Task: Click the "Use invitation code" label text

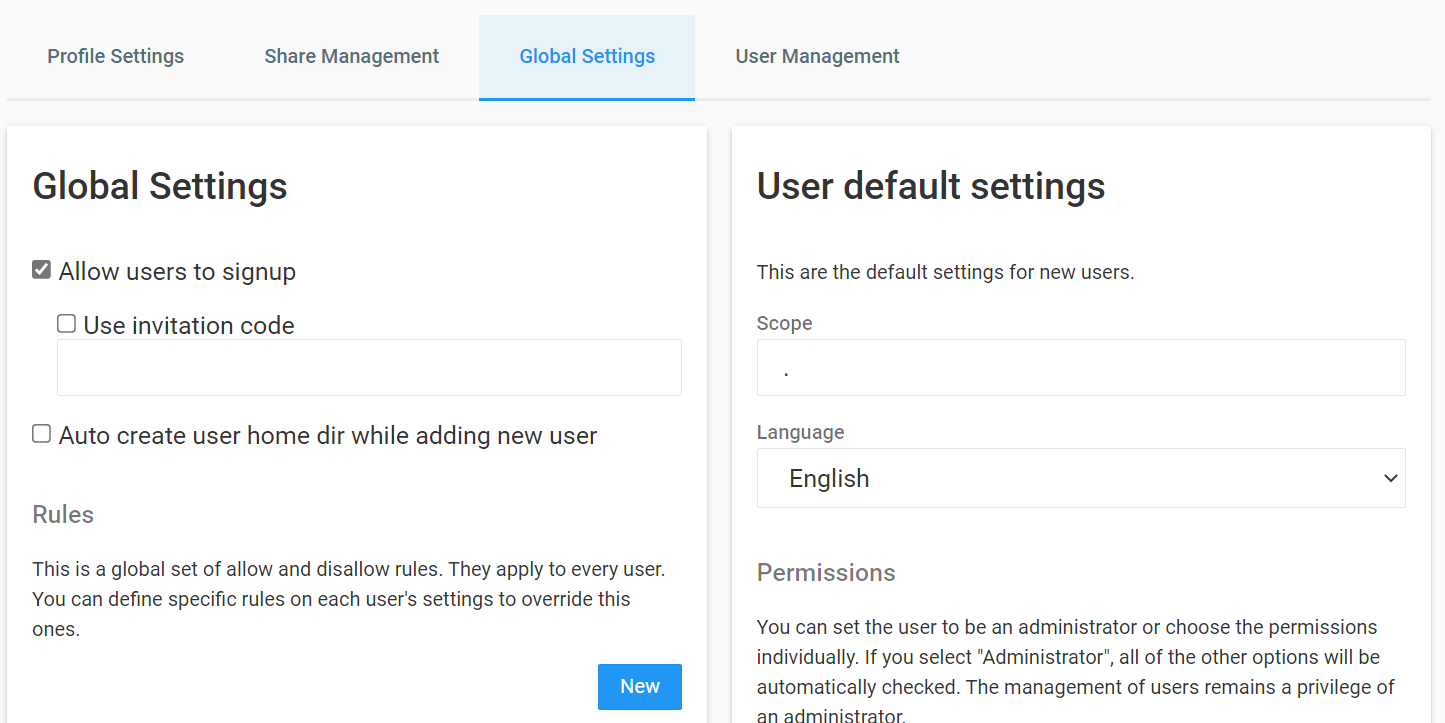Action: (x=189, y=326)
